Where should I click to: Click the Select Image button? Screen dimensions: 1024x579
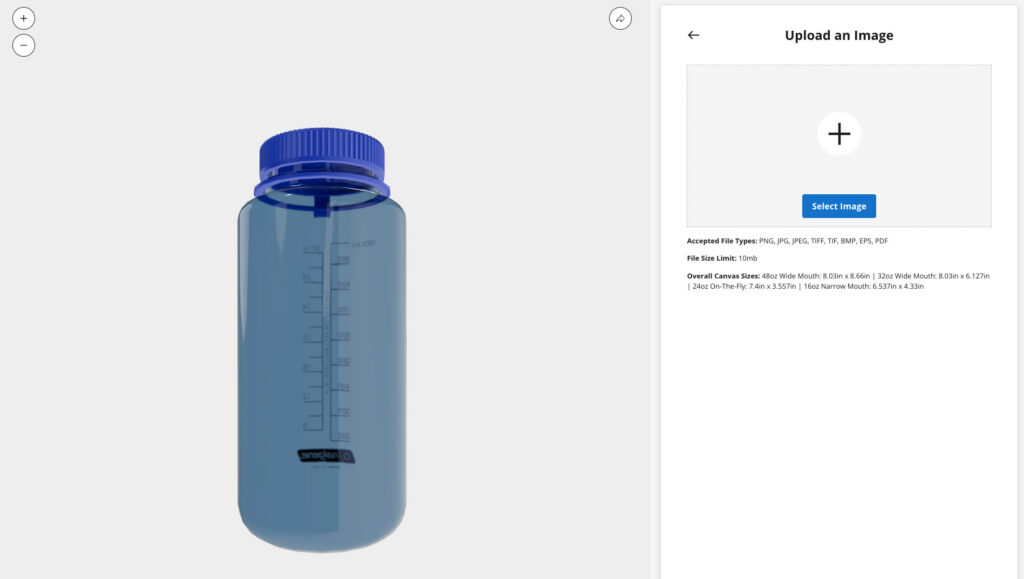tap(839, 206)
